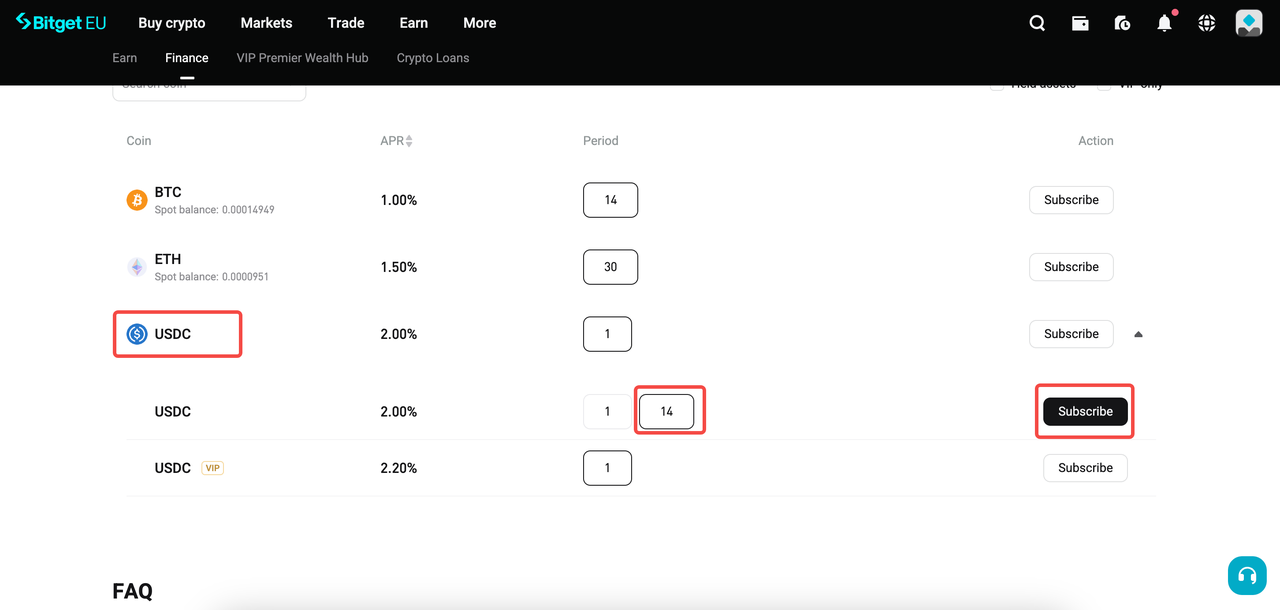Select the Finance sub-tab
Image resolution: width=1280 pixels, height=610 pixels.
187,58
